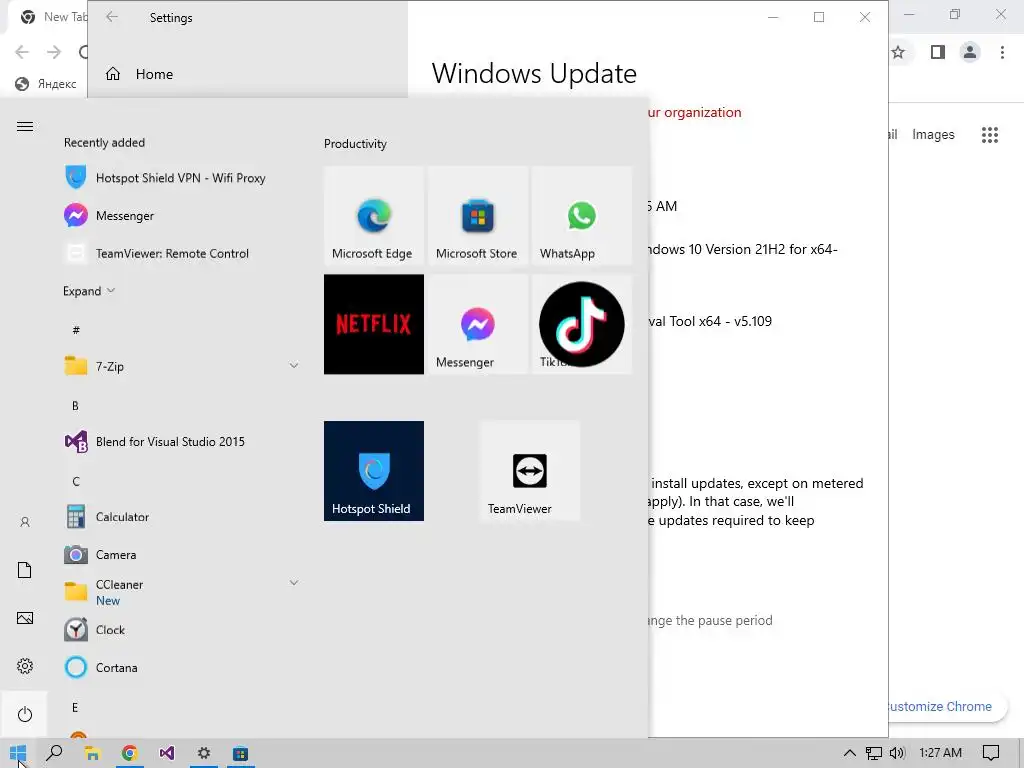Viewport: 1024px width, 768px height.
Task: Launch Calculator from the app list
Action: point(180,517)
